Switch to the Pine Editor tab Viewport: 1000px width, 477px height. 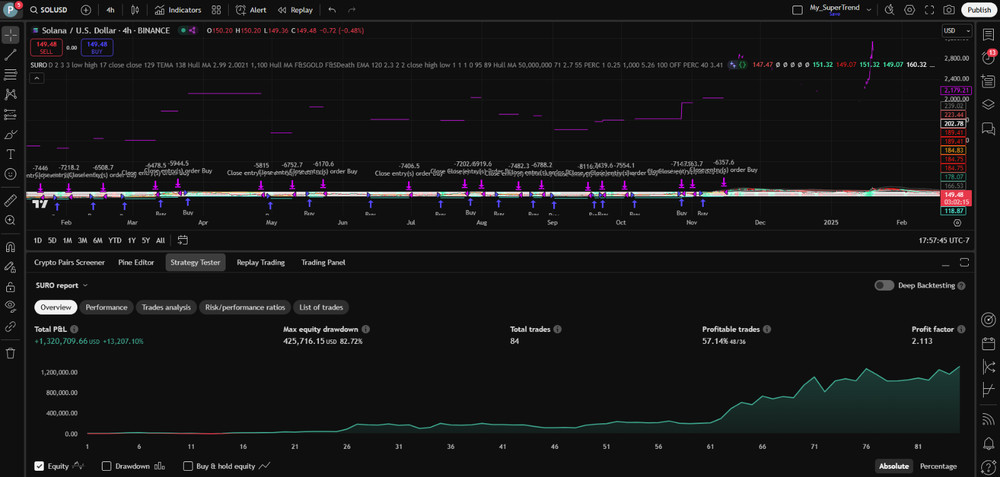136,262
